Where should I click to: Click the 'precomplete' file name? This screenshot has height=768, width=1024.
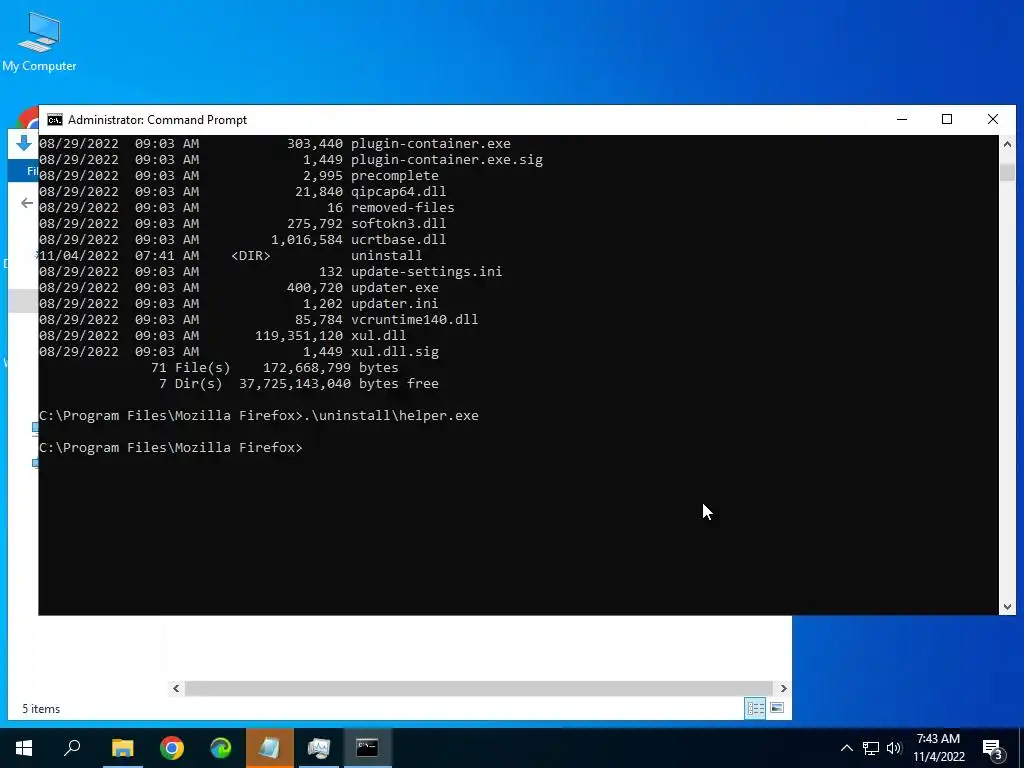tap(394, 176)
